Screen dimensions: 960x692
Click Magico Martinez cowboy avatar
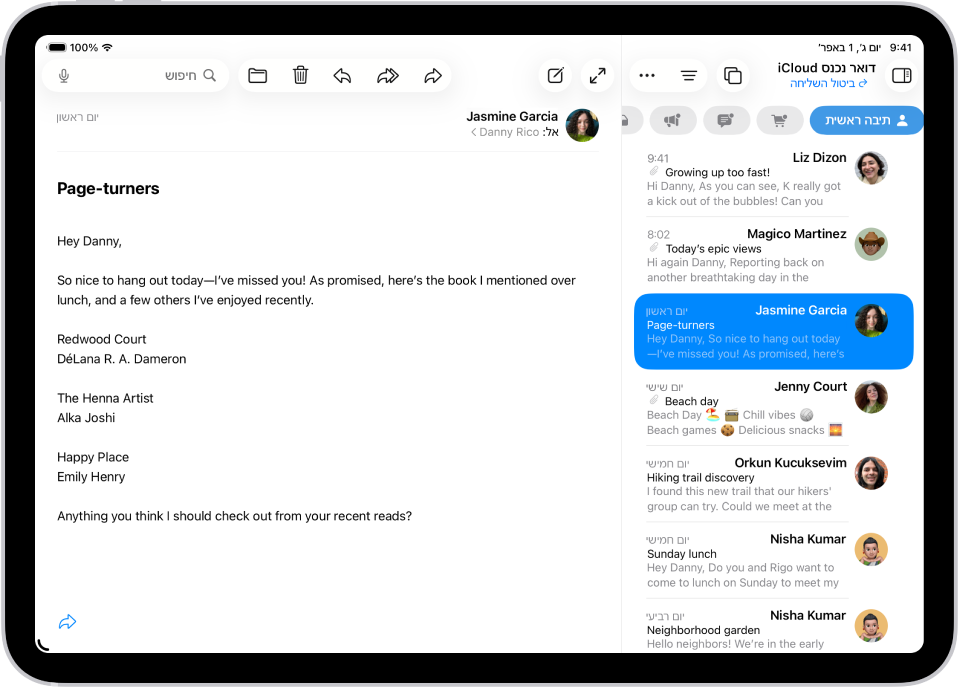[x=871, y=244]
